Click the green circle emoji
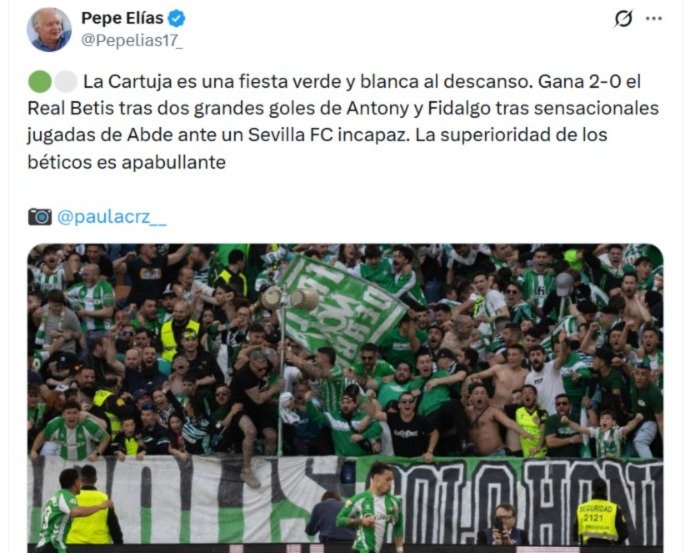The image size is (695, 553). [x=40, y=82]
